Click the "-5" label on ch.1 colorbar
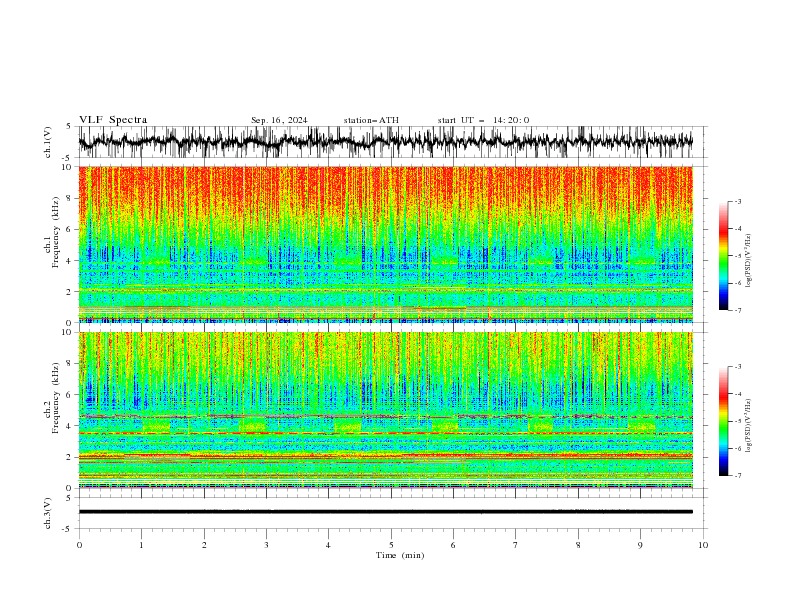The width and height of the screenshot is (792, 612). point(738,256)
